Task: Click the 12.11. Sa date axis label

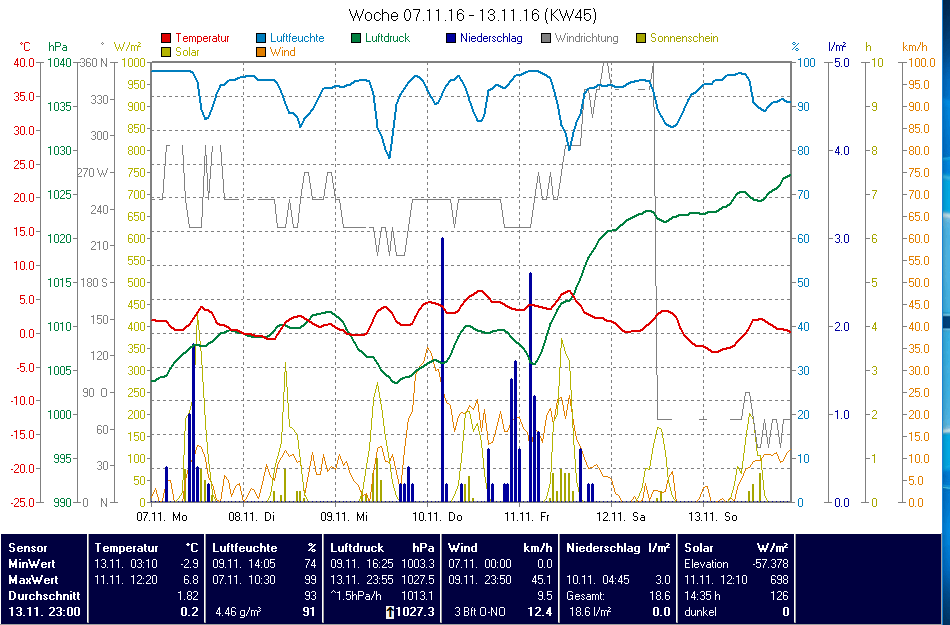Action: (622, 517)
